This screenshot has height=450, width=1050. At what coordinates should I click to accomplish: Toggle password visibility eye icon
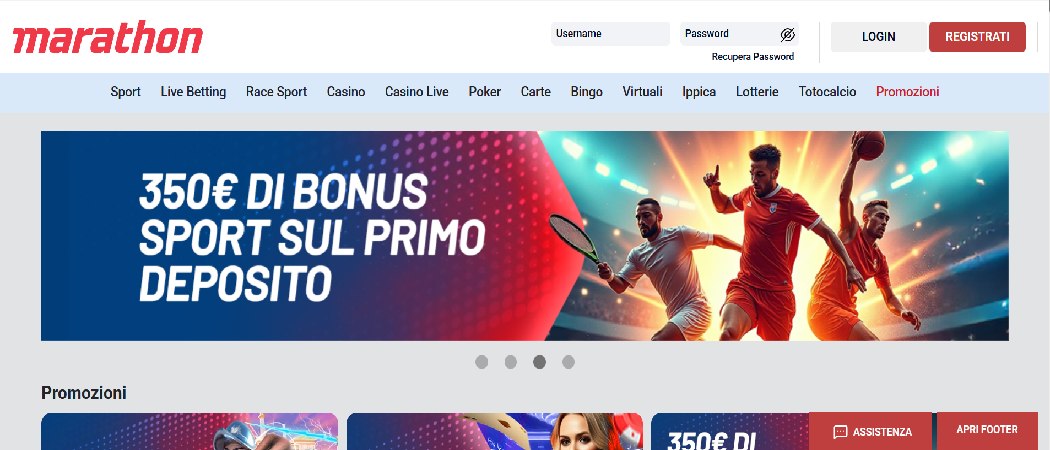[x=788, y=34]
